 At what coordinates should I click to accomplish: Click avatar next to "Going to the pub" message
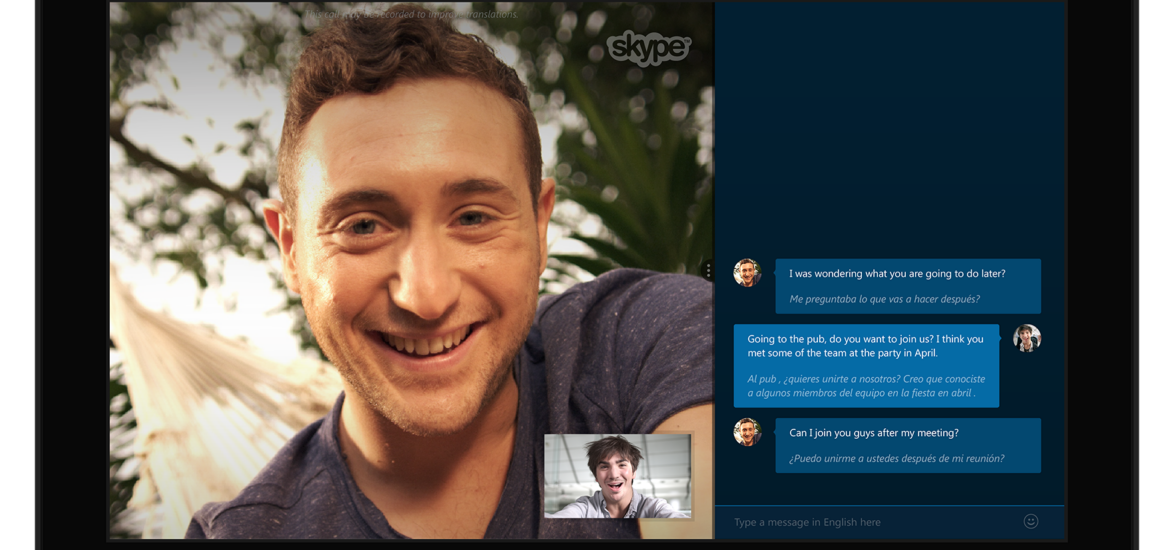1026,338
